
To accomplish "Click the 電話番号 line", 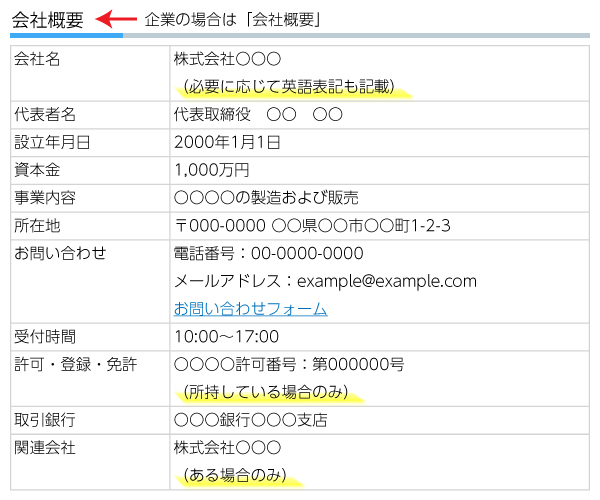I will [x=268, y=253].
